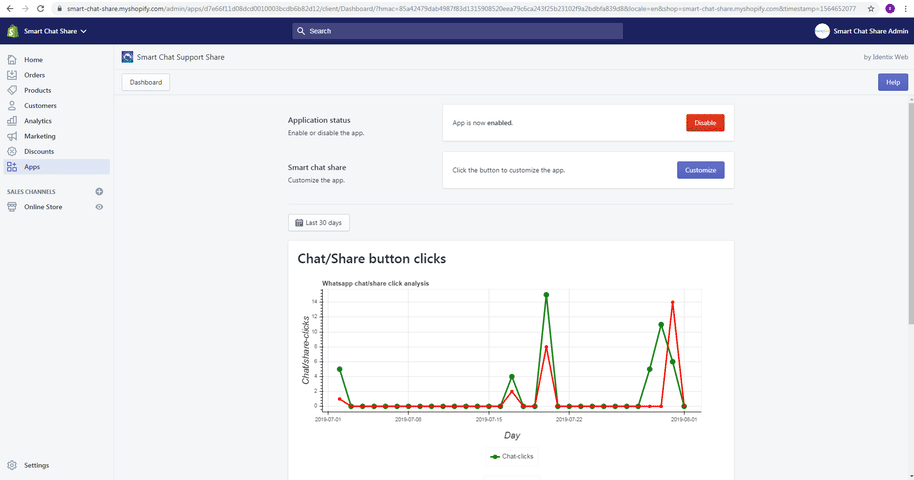
Task: Select the Dashboard tab
Action: (x=146, y=82)
